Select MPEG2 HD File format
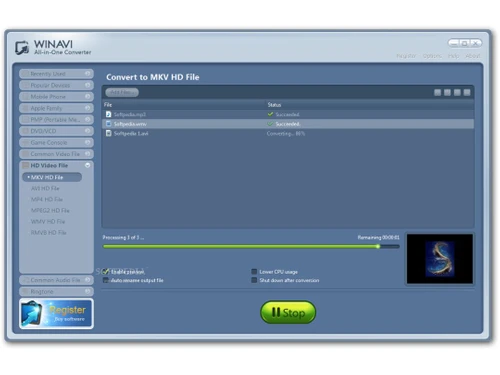Viewport: 500px width, 375px height. pos(50,210)
